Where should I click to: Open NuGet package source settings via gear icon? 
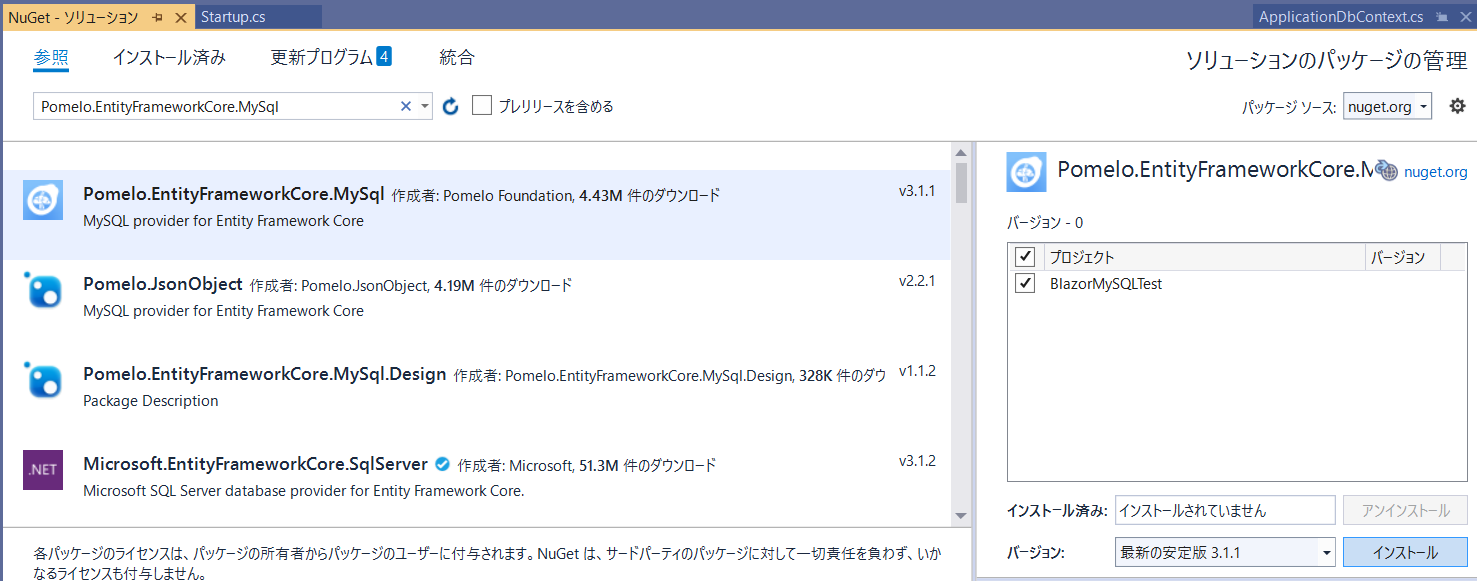[x=1458, y=105]
